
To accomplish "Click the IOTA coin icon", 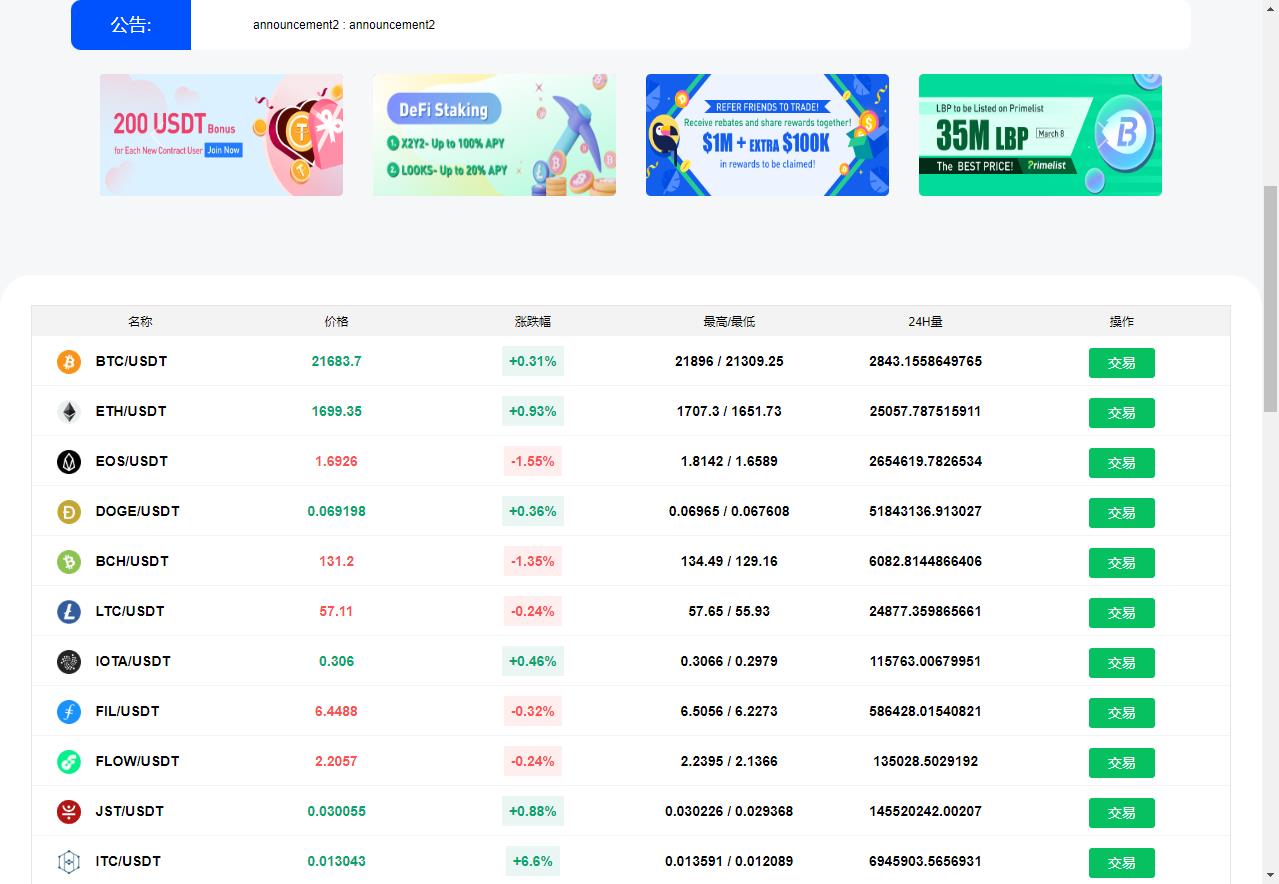I will (x=69, y=662).
